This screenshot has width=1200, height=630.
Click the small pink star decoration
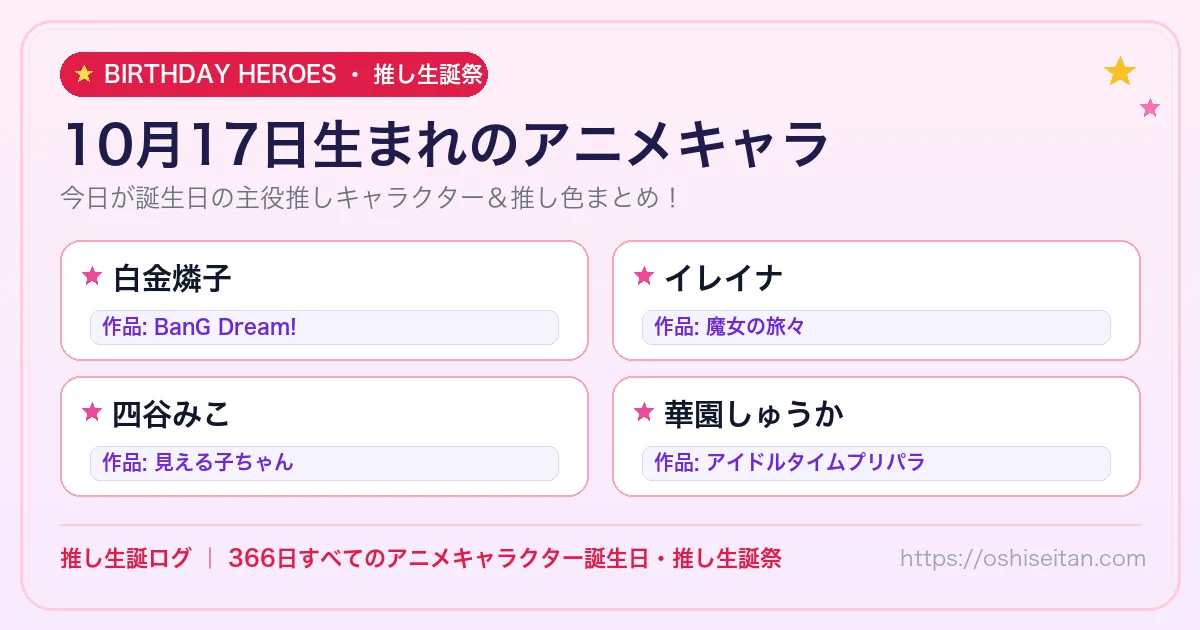1150,107
